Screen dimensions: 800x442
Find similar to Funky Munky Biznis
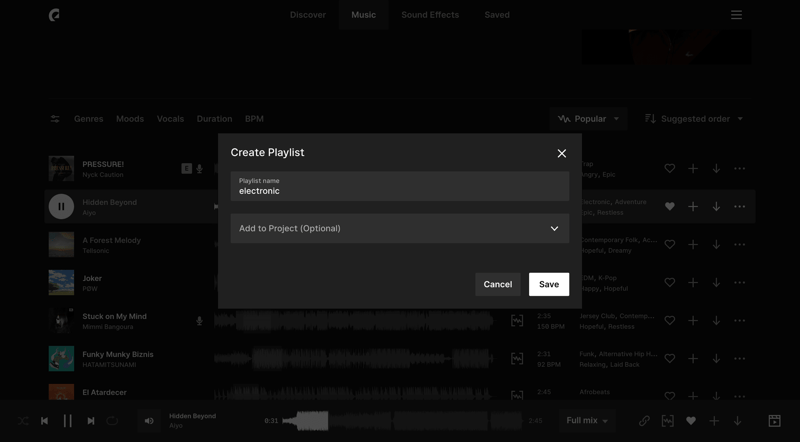[x=517, y=359]
